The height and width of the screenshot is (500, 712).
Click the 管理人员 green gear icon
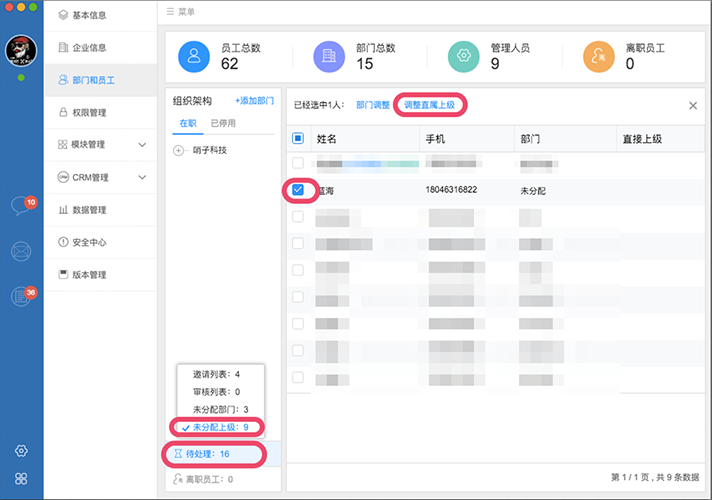(464, 57)
